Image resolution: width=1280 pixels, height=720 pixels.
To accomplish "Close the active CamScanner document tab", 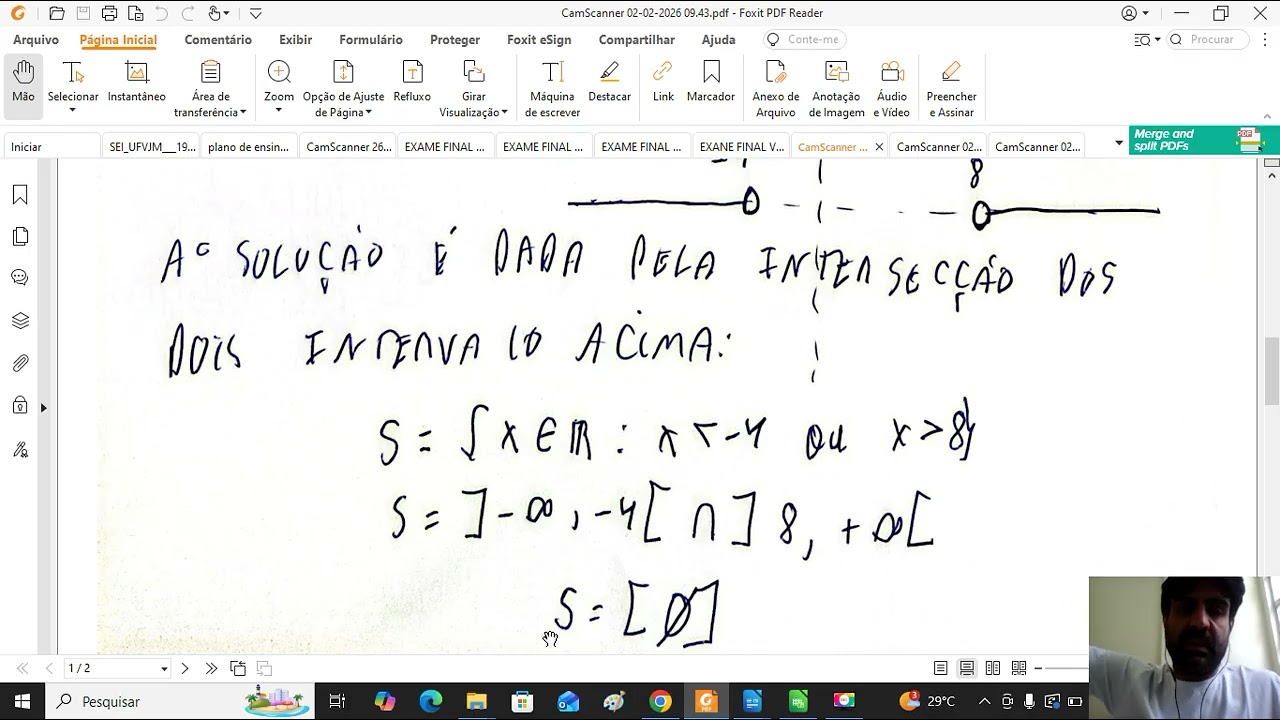I will [879, 147].
